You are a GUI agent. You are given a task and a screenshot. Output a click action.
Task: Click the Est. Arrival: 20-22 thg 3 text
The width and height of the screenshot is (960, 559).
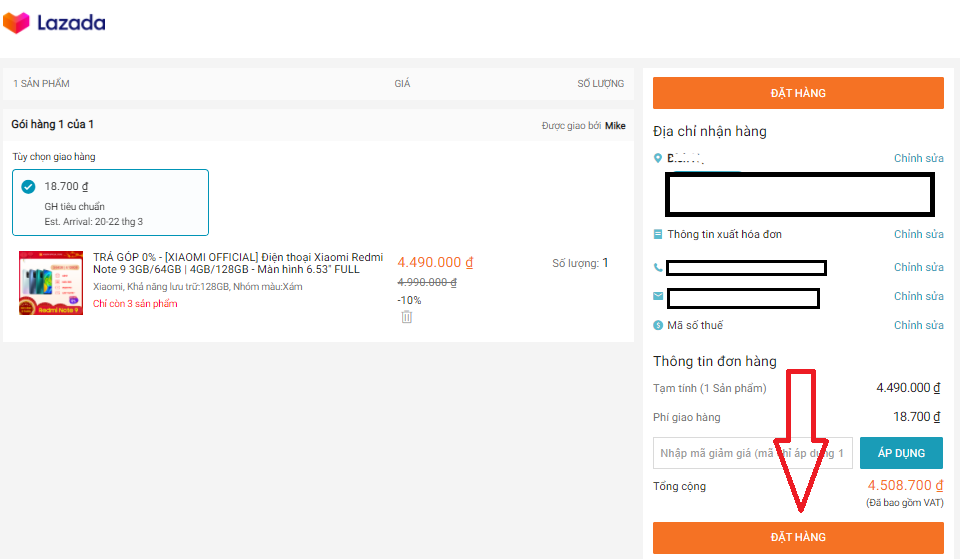click(93, 222)
